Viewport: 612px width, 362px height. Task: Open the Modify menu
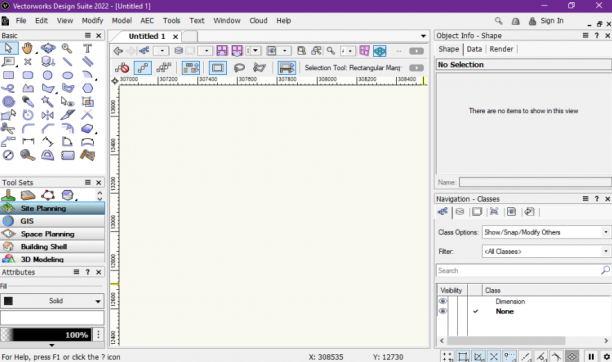tap(92, 21)
